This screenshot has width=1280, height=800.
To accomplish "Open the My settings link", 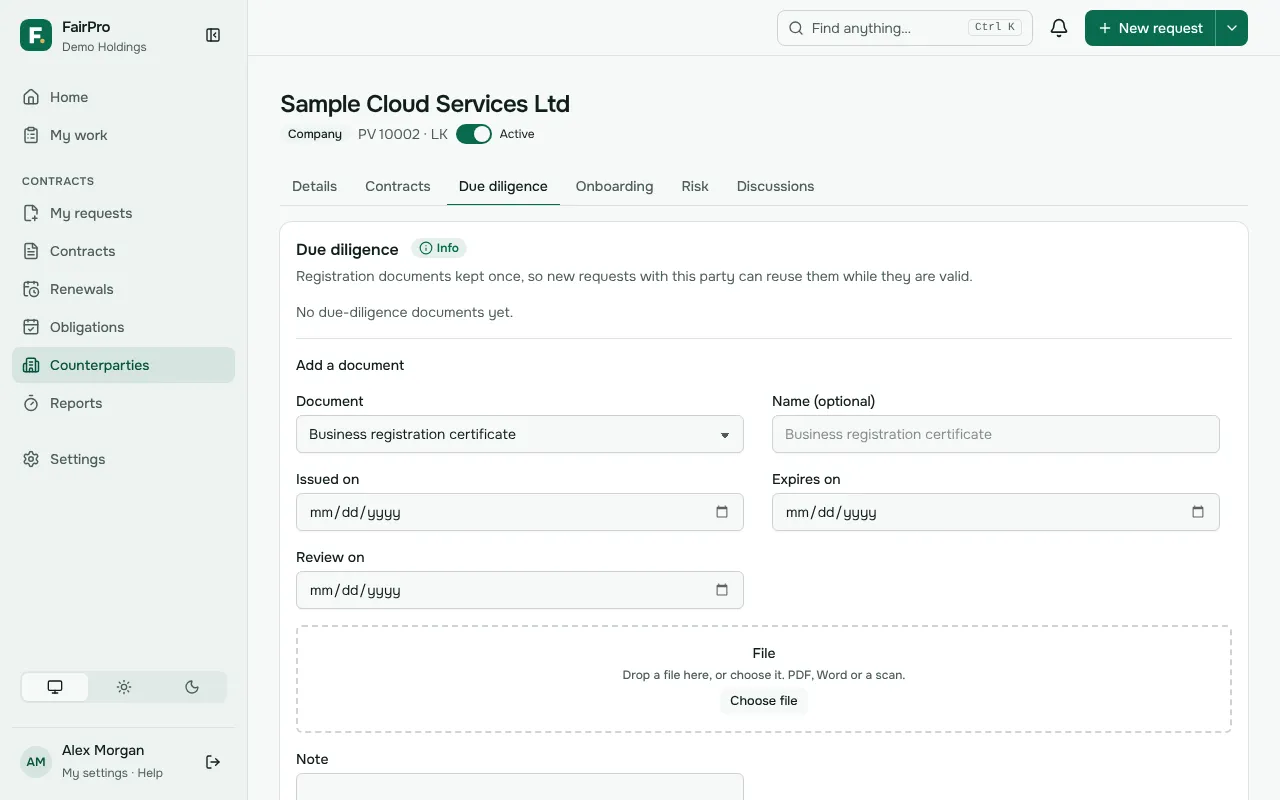I will [95, 773].
